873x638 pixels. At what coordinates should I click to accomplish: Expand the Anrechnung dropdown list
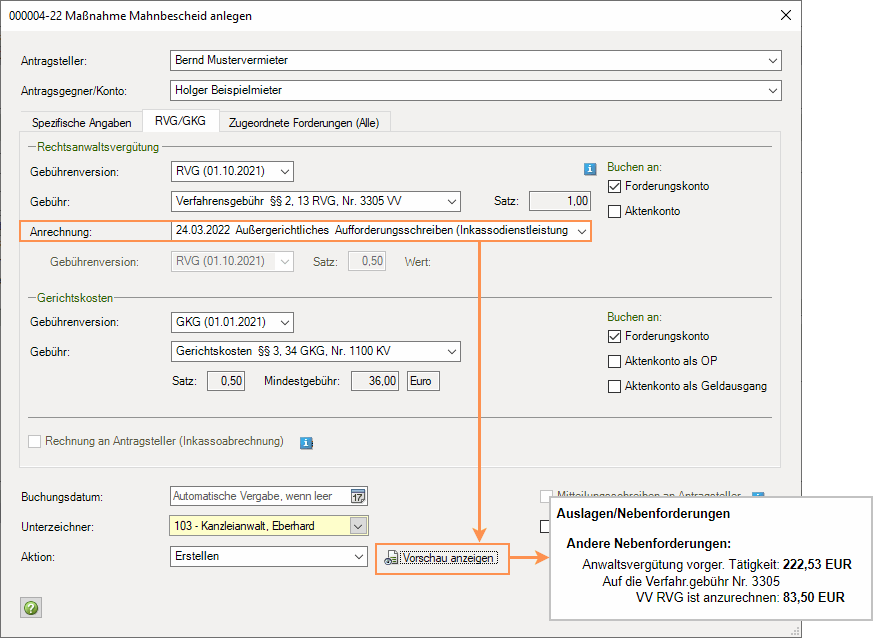coord(582,231)
